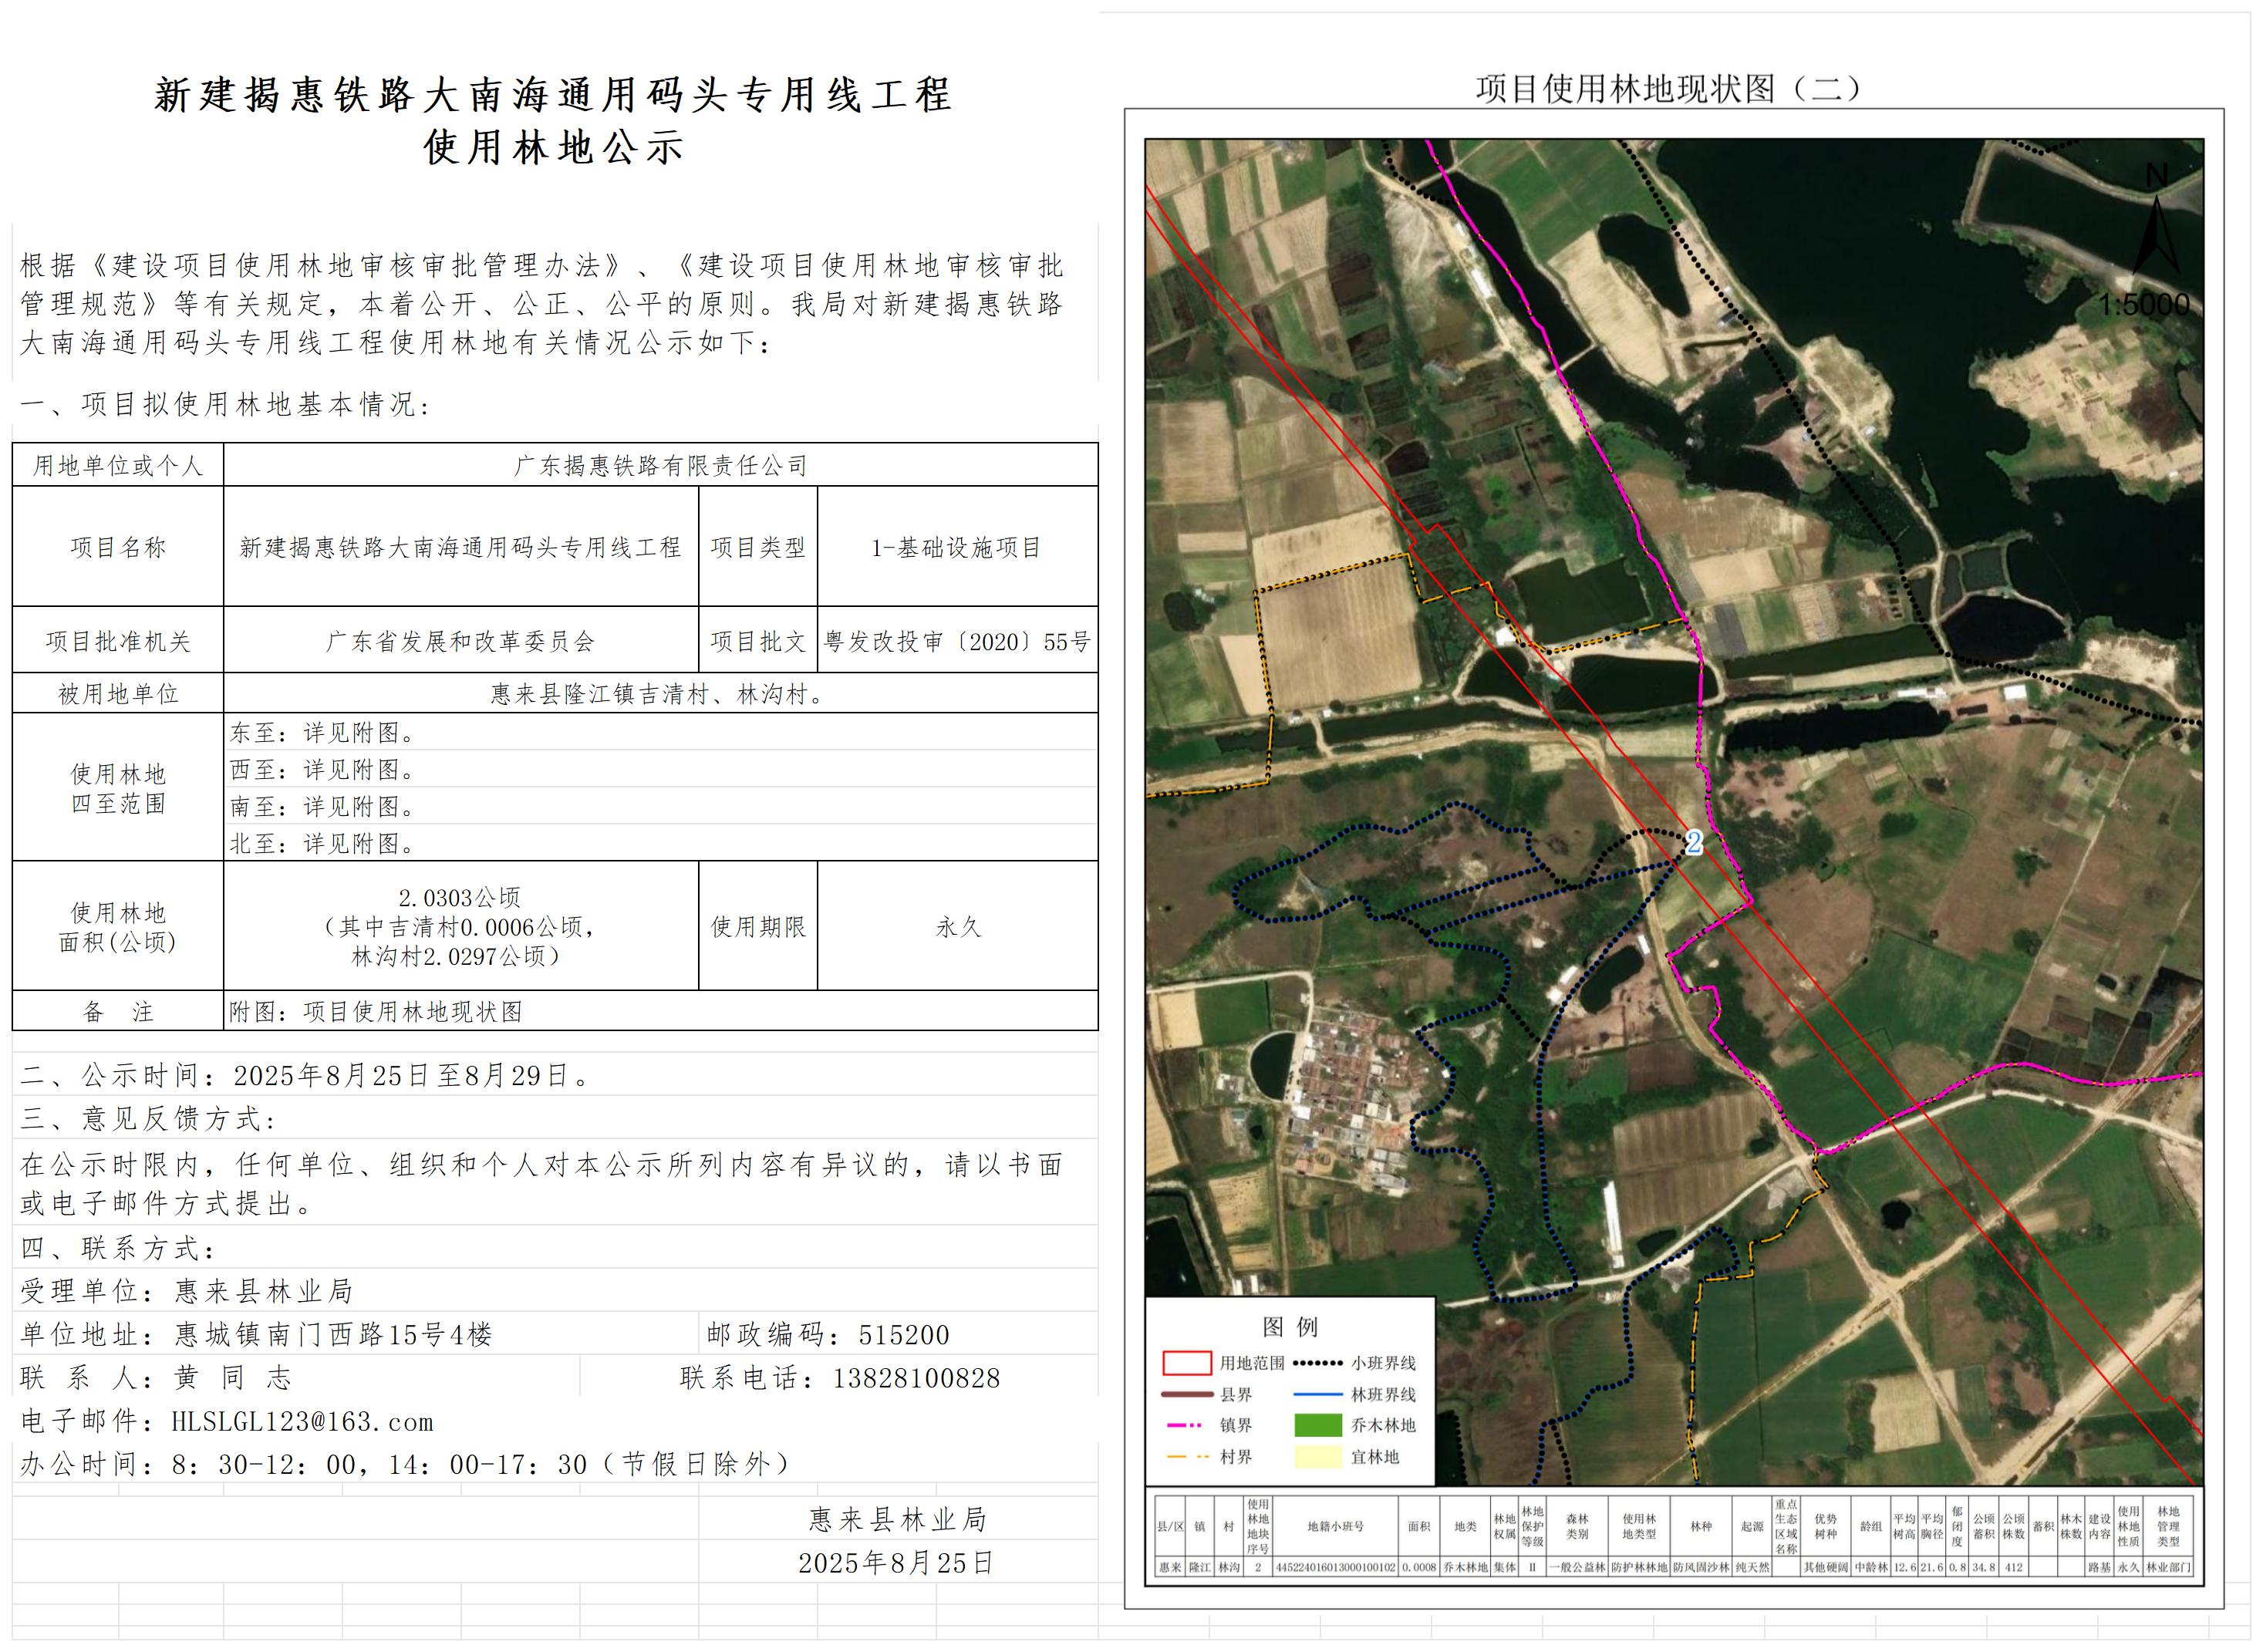Click the green 乔木林地 legend swatch
Screen dimensions: 2263x1652
(1317, 1425)
